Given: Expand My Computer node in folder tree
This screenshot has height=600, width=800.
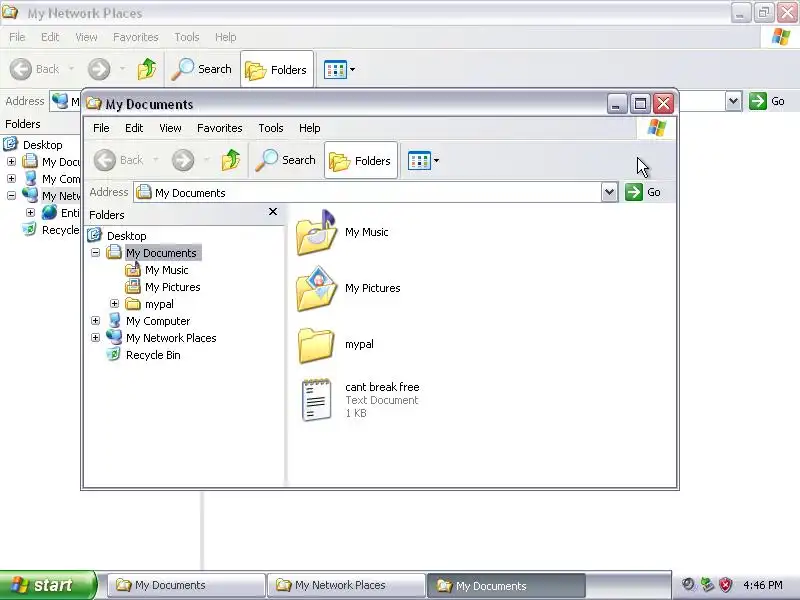Looking at the screenshot, I should tap(95, 321).
